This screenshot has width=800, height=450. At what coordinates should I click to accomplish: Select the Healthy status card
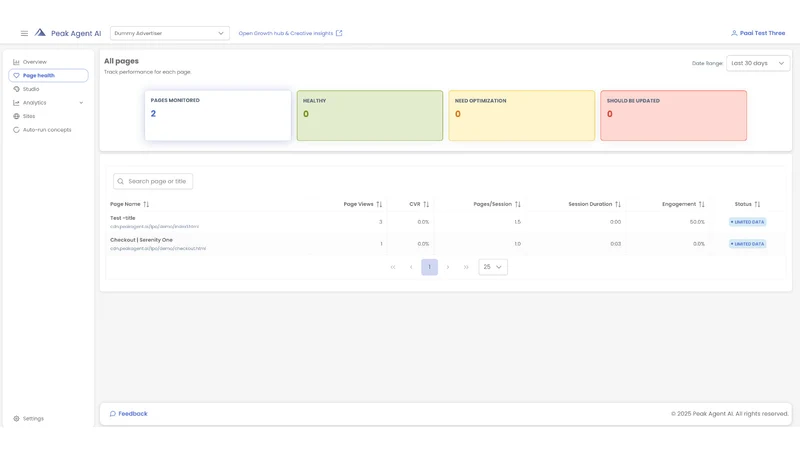370,115
